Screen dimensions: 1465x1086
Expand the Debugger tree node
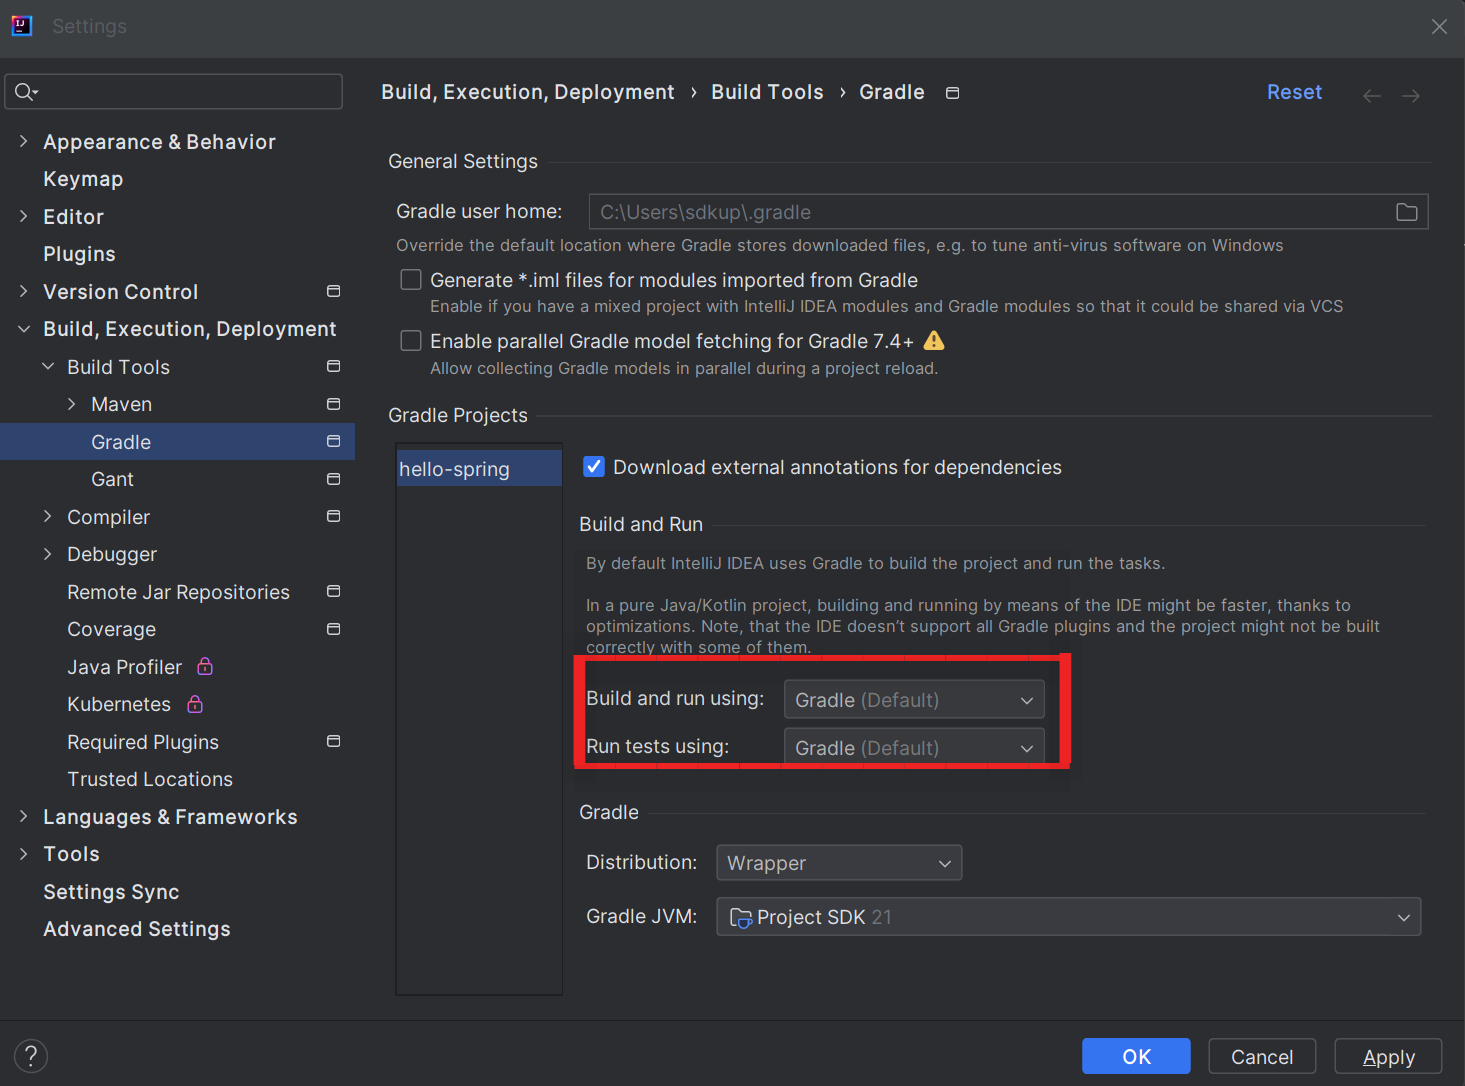click(48, 554)
